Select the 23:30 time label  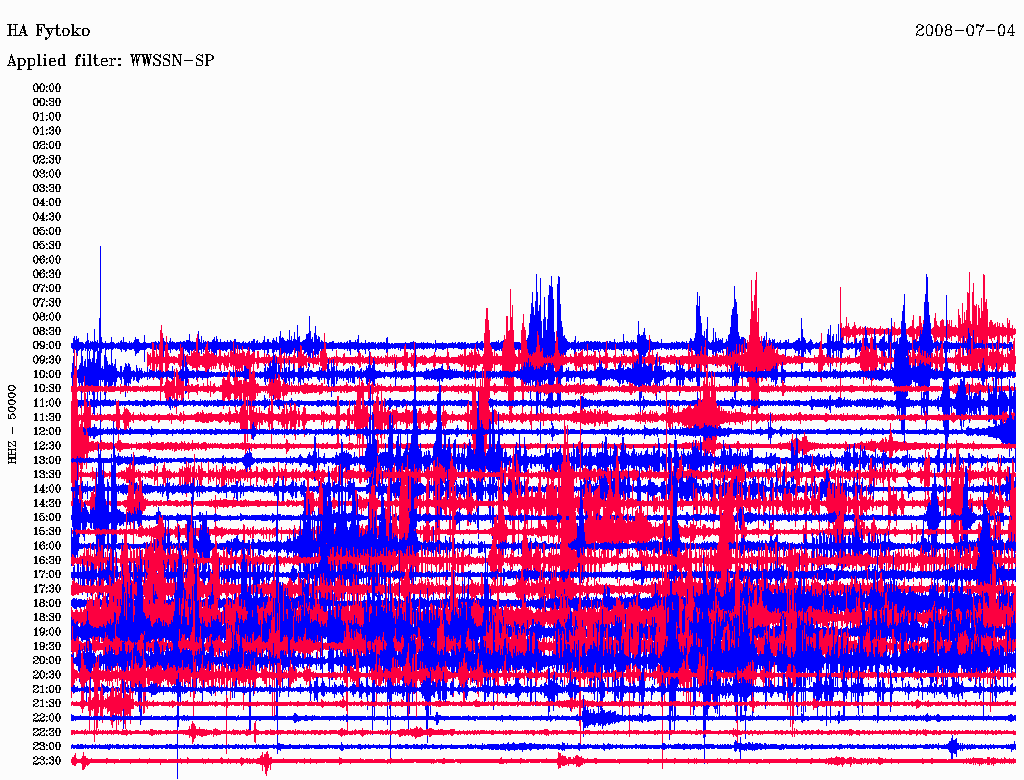coord(47,761)
